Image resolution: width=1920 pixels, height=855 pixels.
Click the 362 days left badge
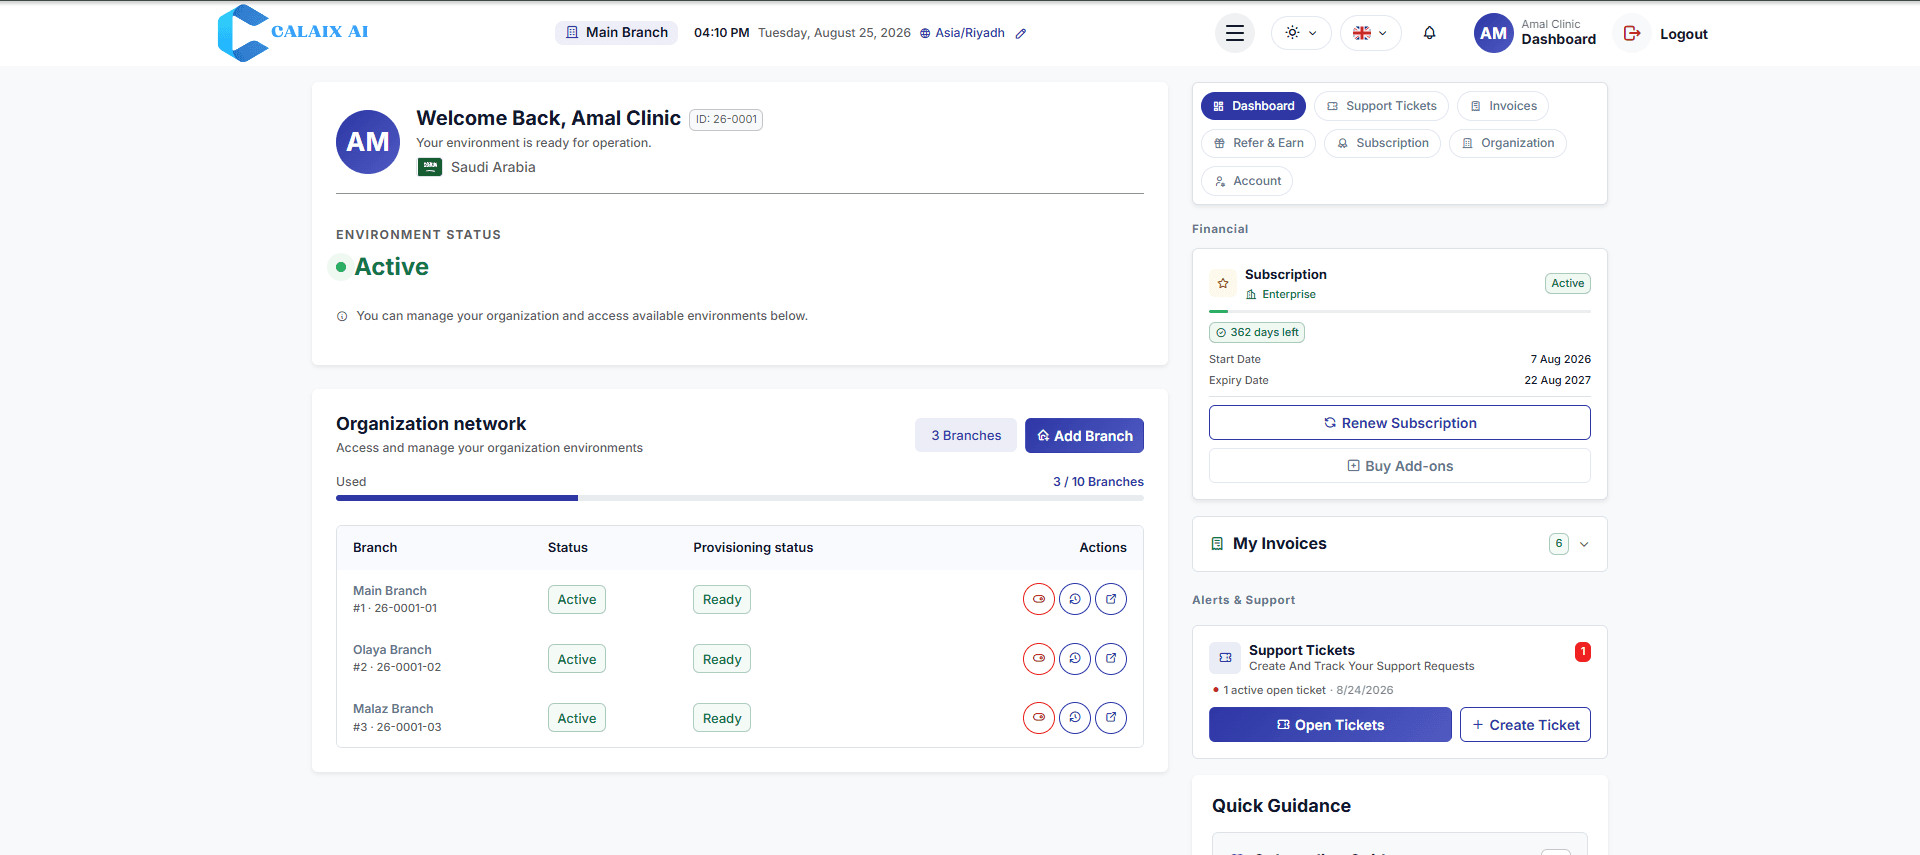click(1257, 332)
